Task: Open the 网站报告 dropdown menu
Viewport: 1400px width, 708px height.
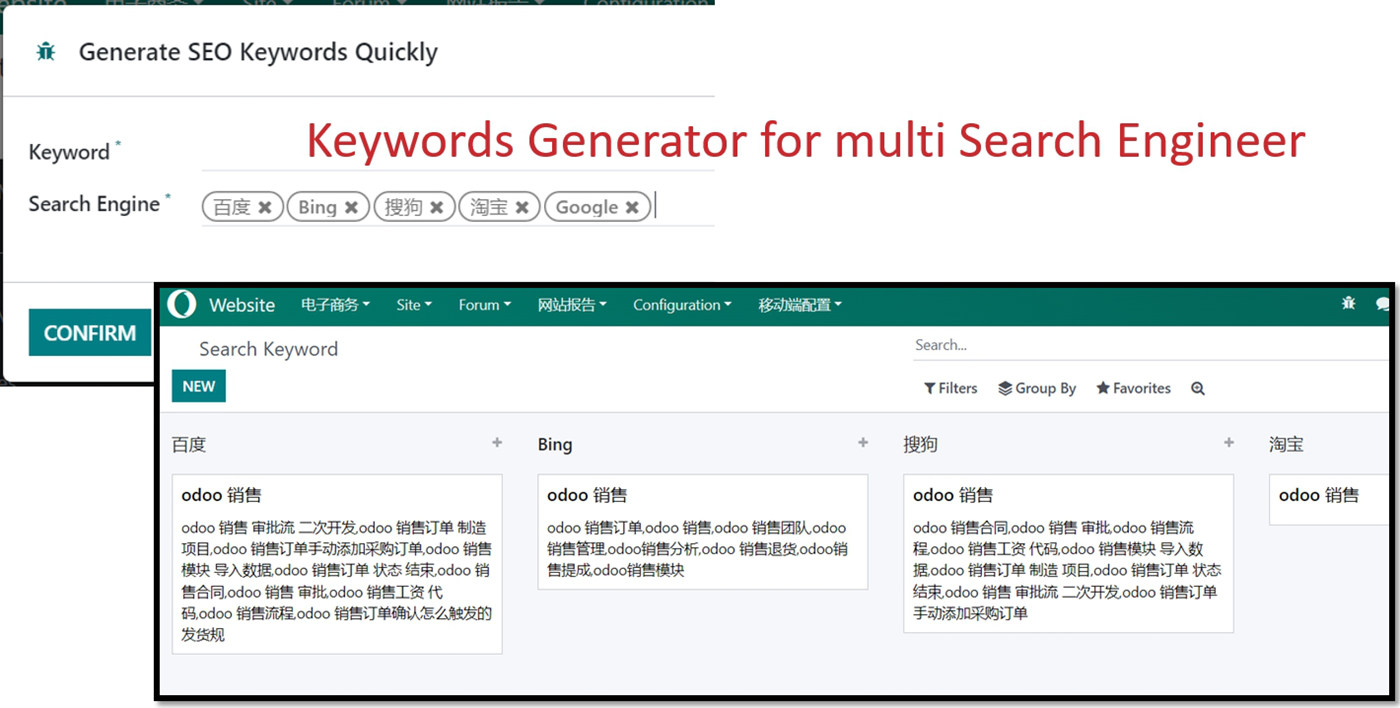Action: (572, 305)
